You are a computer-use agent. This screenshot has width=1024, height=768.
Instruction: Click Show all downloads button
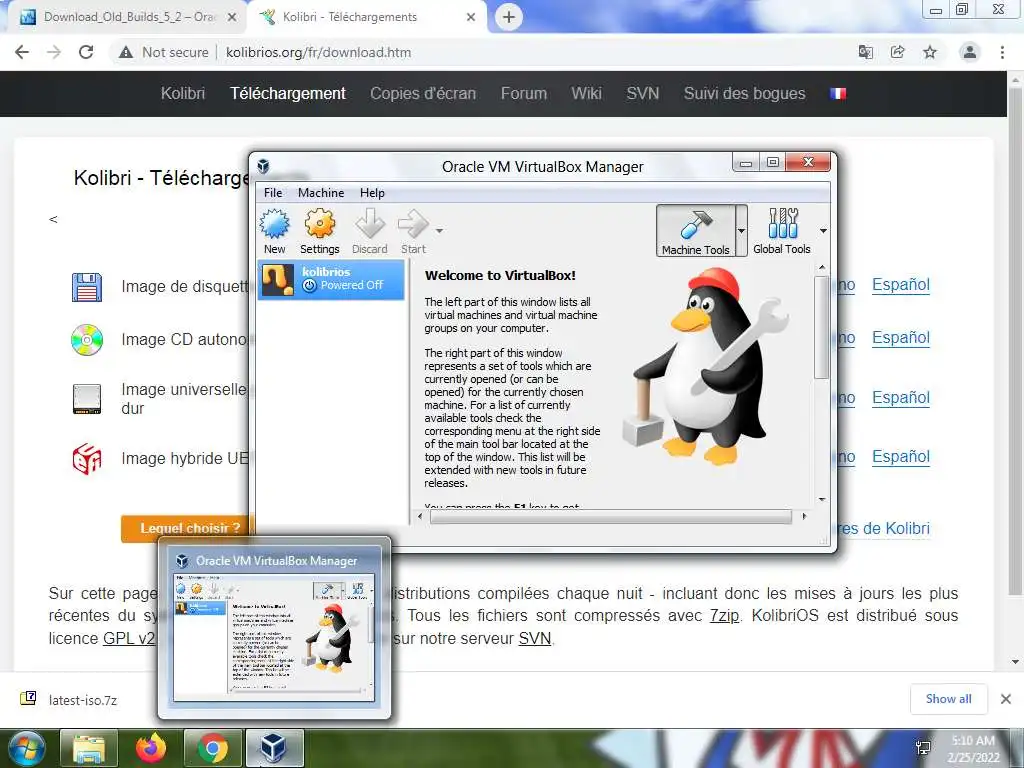point(948,699)
